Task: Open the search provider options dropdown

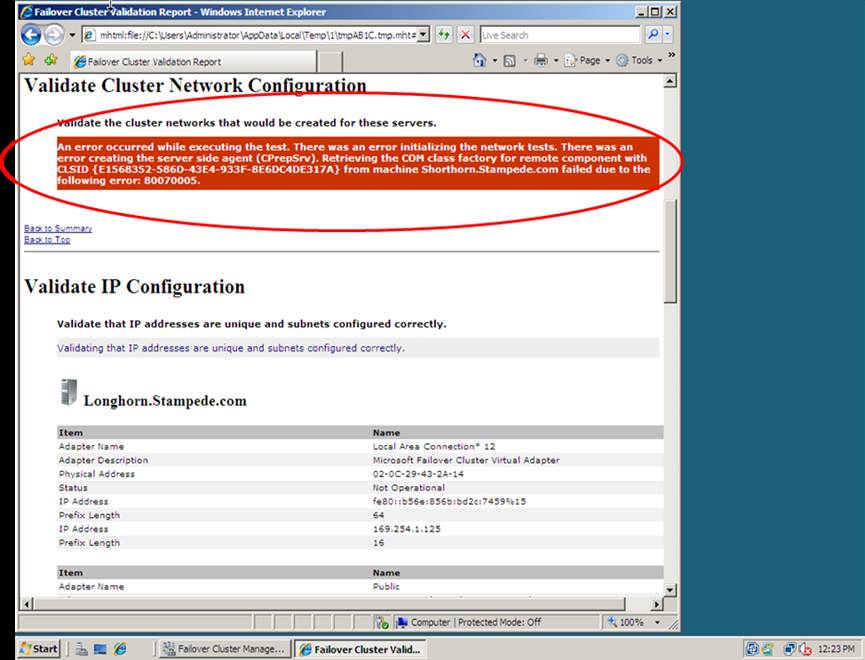Action: [667, 35]
